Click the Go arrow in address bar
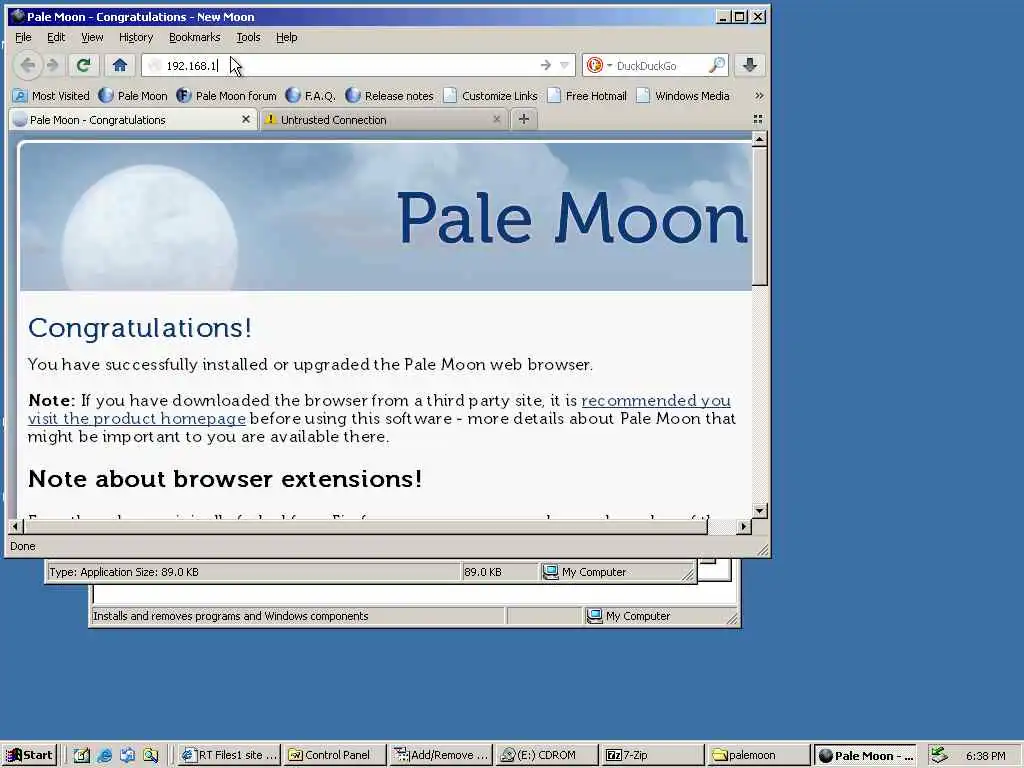 [545, 65]
